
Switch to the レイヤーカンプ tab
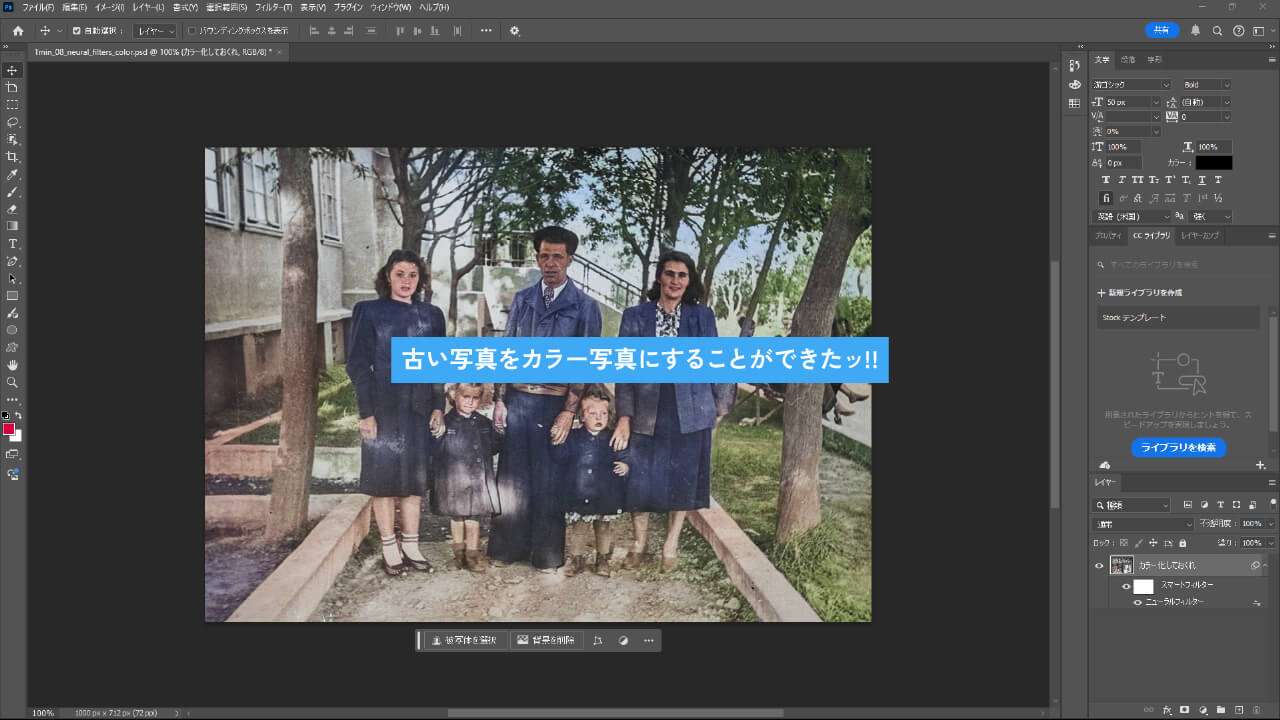pyautogui.click(x=1200, y=235)
